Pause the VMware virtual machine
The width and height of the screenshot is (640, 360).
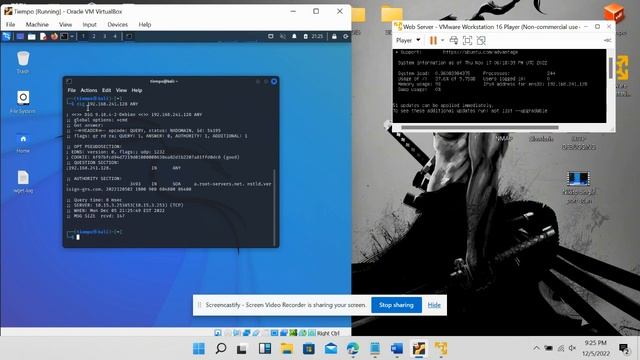tap(433, 40)
